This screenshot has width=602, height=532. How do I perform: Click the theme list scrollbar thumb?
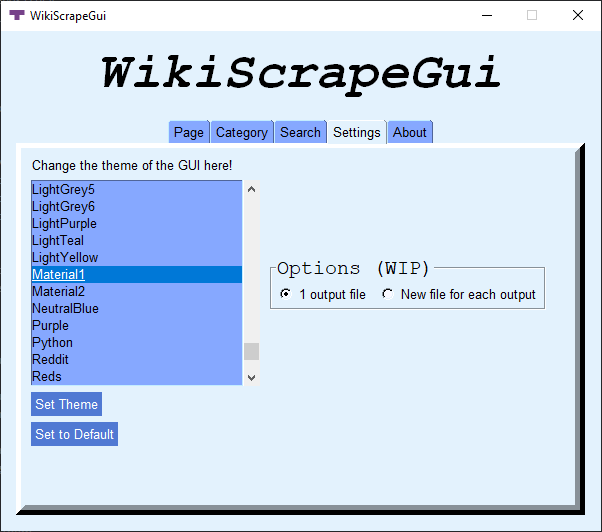(251, 351)
